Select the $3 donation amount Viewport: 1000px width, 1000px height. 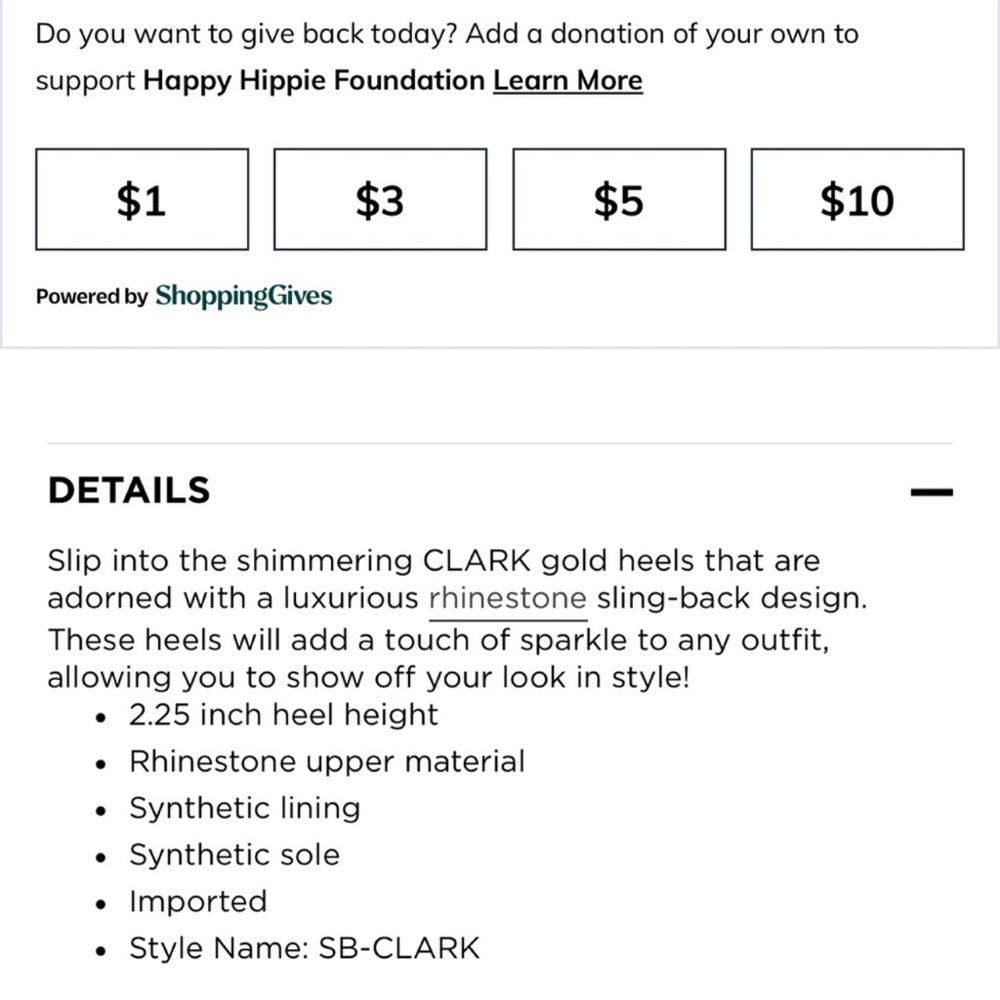click(x=380, y=199)
